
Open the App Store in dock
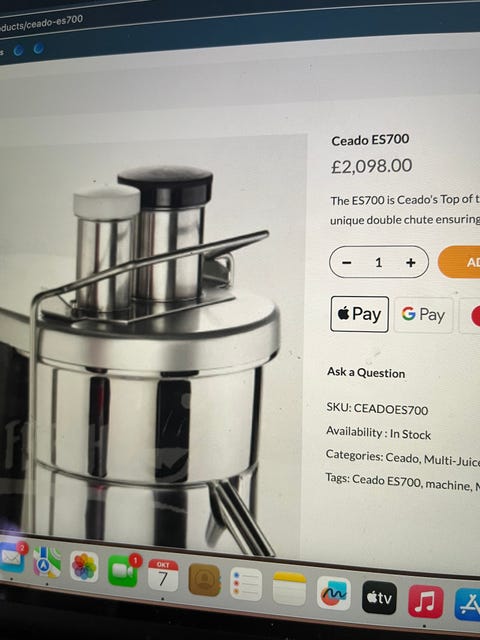468,606
